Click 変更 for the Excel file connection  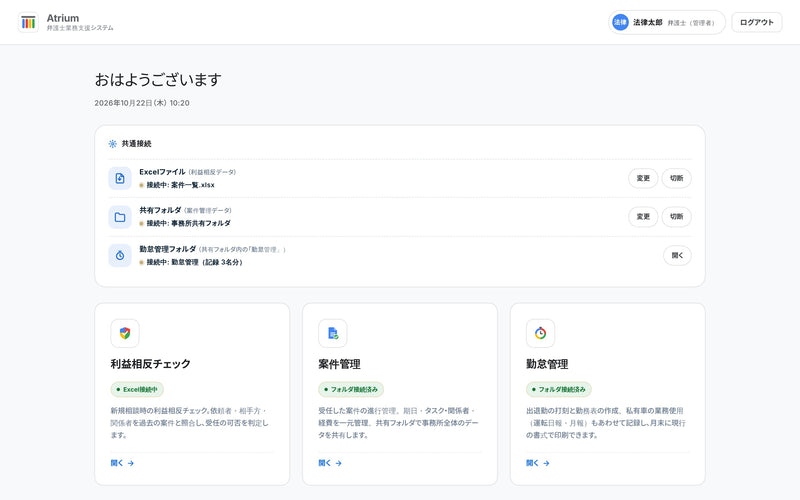click(643, 179)
